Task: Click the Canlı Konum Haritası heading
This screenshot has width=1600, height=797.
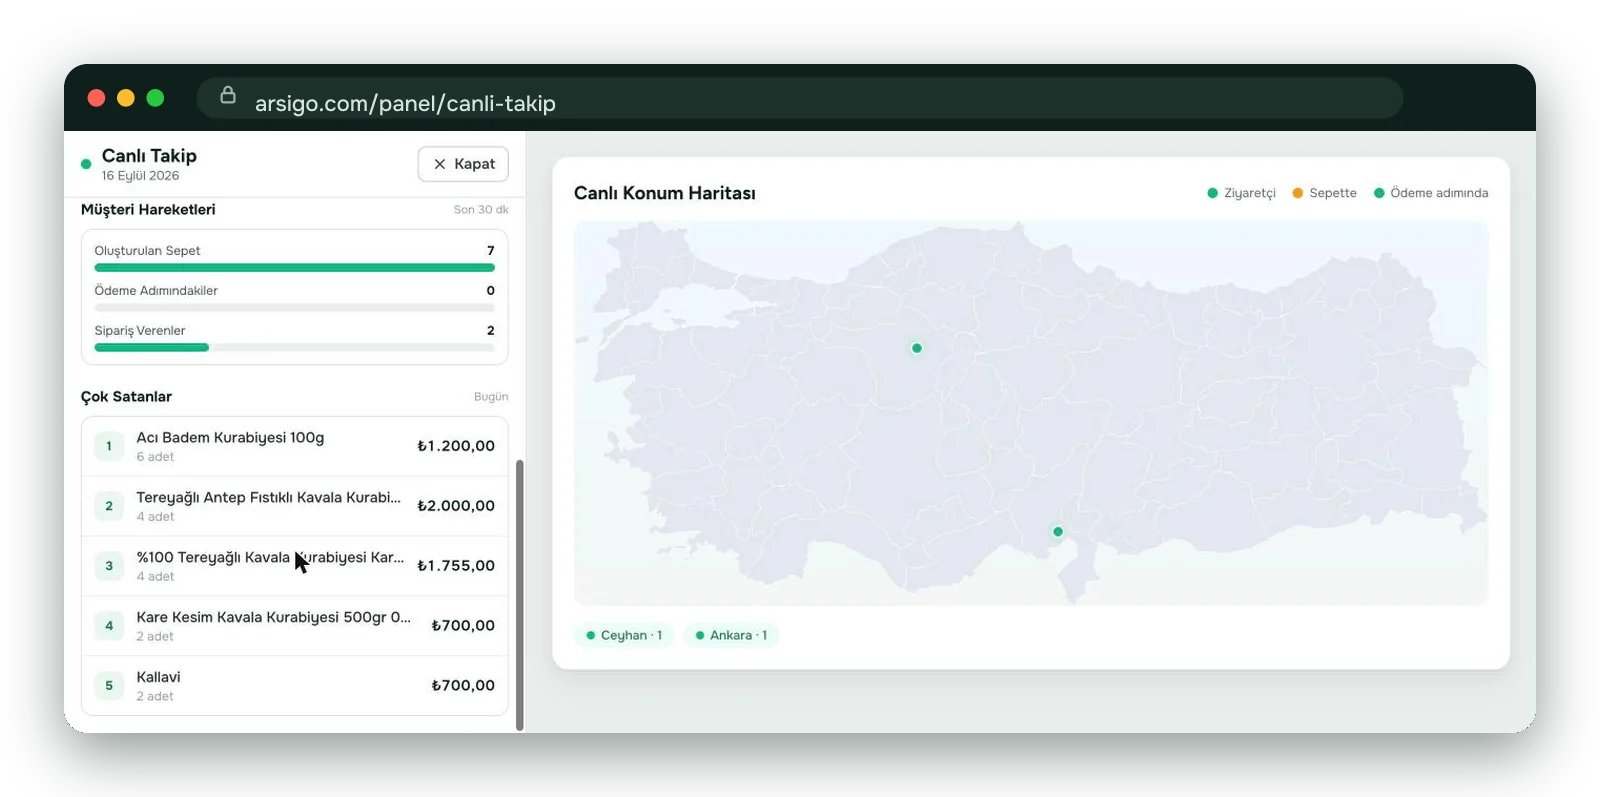Action: 665,193
